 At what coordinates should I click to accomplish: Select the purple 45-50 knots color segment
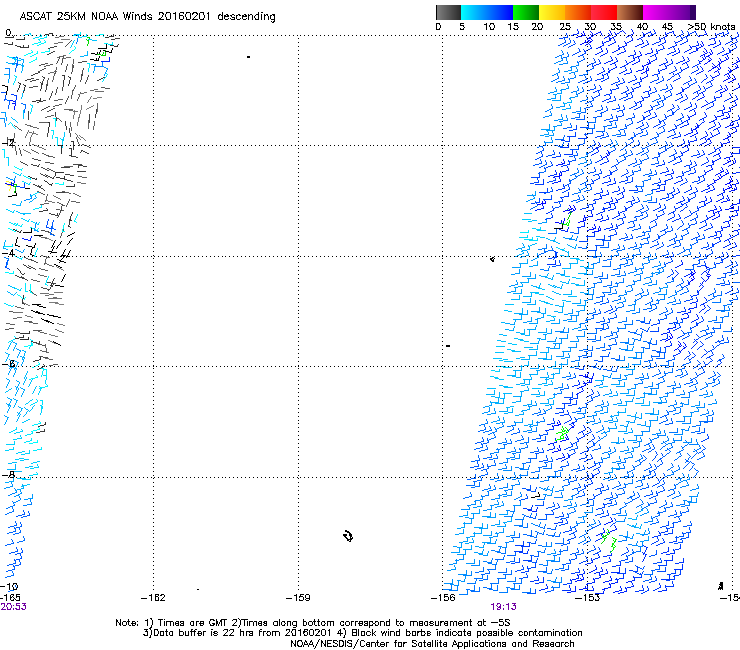(682, 12)
